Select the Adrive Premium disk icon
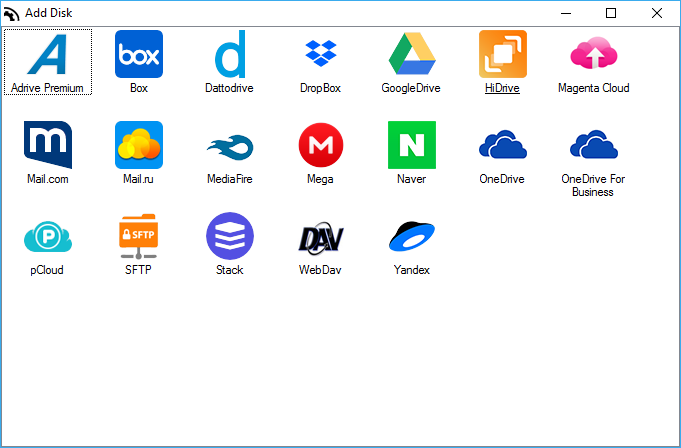 48,54
